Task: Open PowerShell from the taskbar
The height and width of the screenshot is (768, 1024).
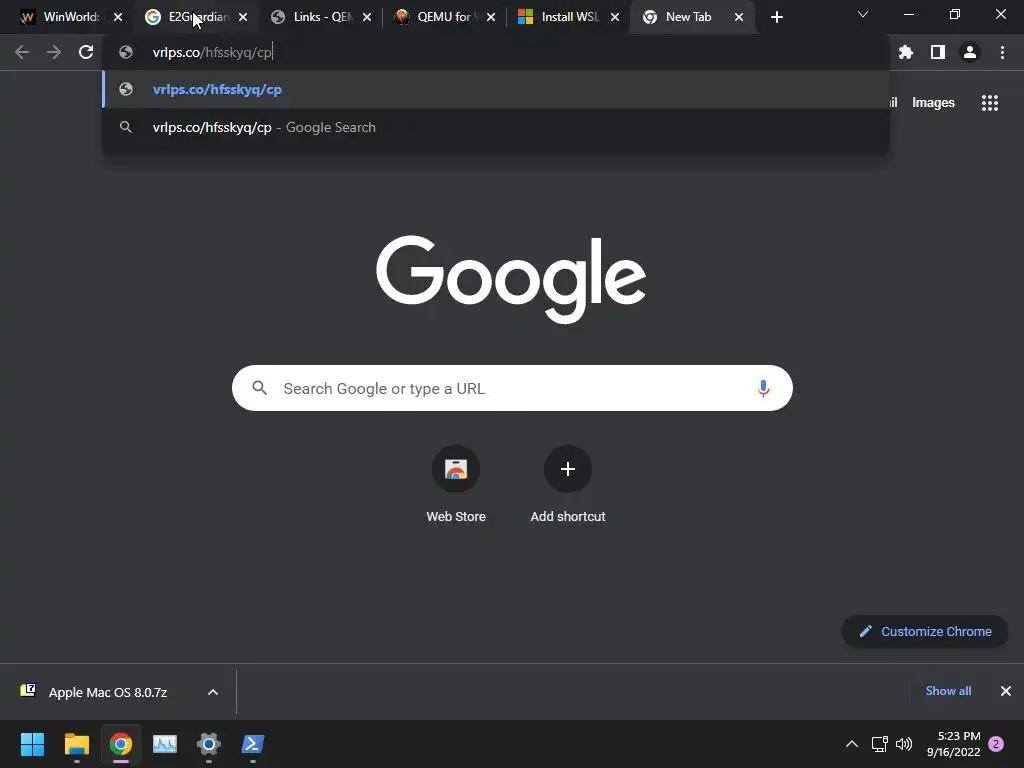Action: (253, 744)
